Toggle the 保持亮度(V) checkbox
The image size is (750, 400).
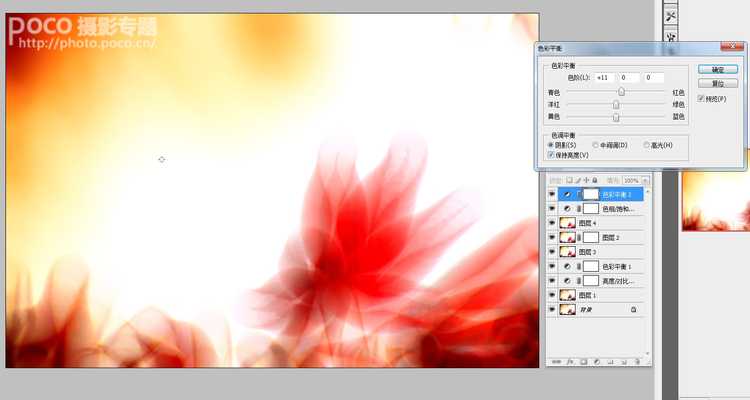[551, 155]
